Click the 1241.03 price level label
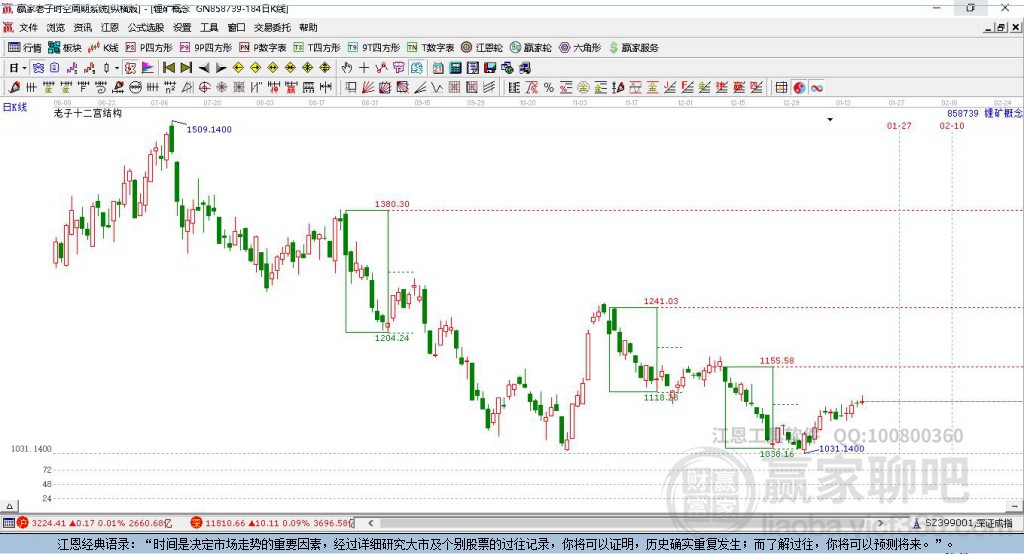This screenshot has width=1024, height=554. click(661, 301)
